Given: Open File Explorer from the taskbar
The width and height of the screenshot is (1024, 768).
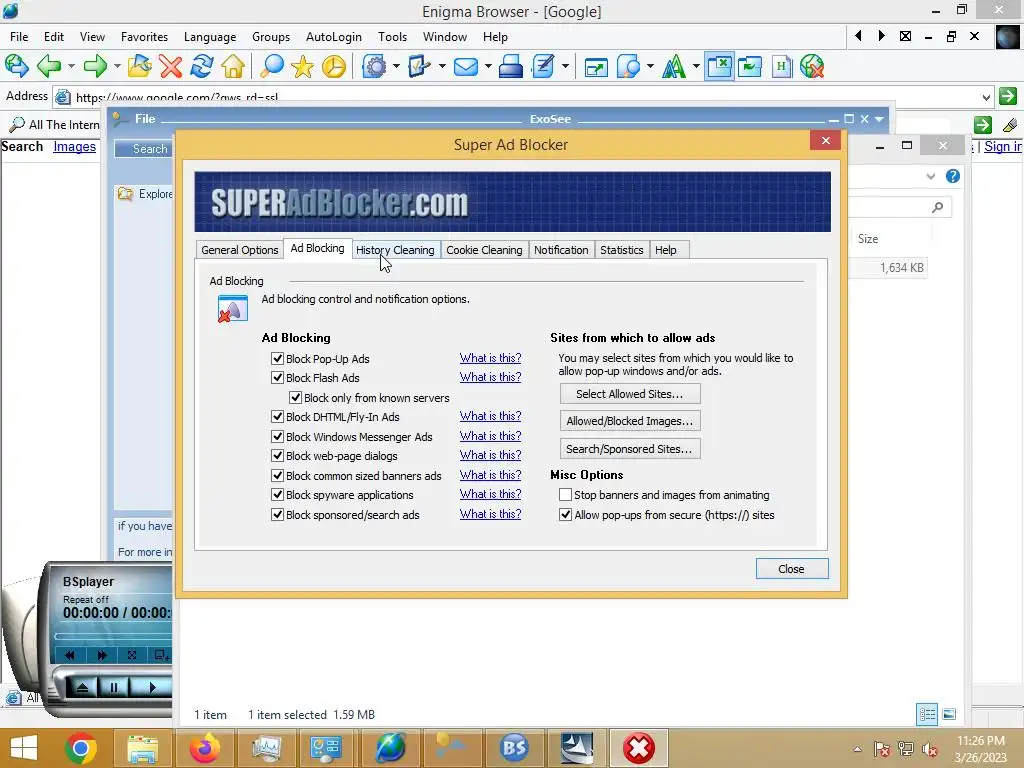Looking at the screenshot, I should 142,748.
